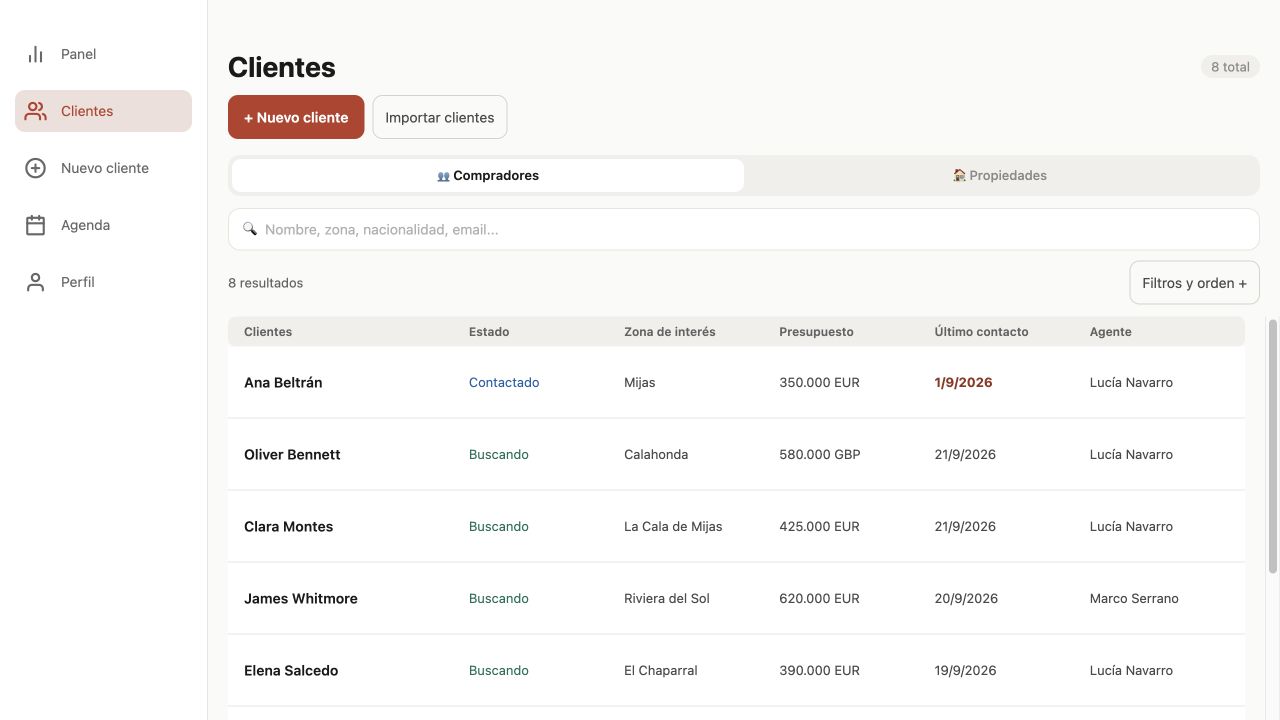Open client Clara Montes
Image resolution: width=1280 pixels, height=720 pixels.
736,526
